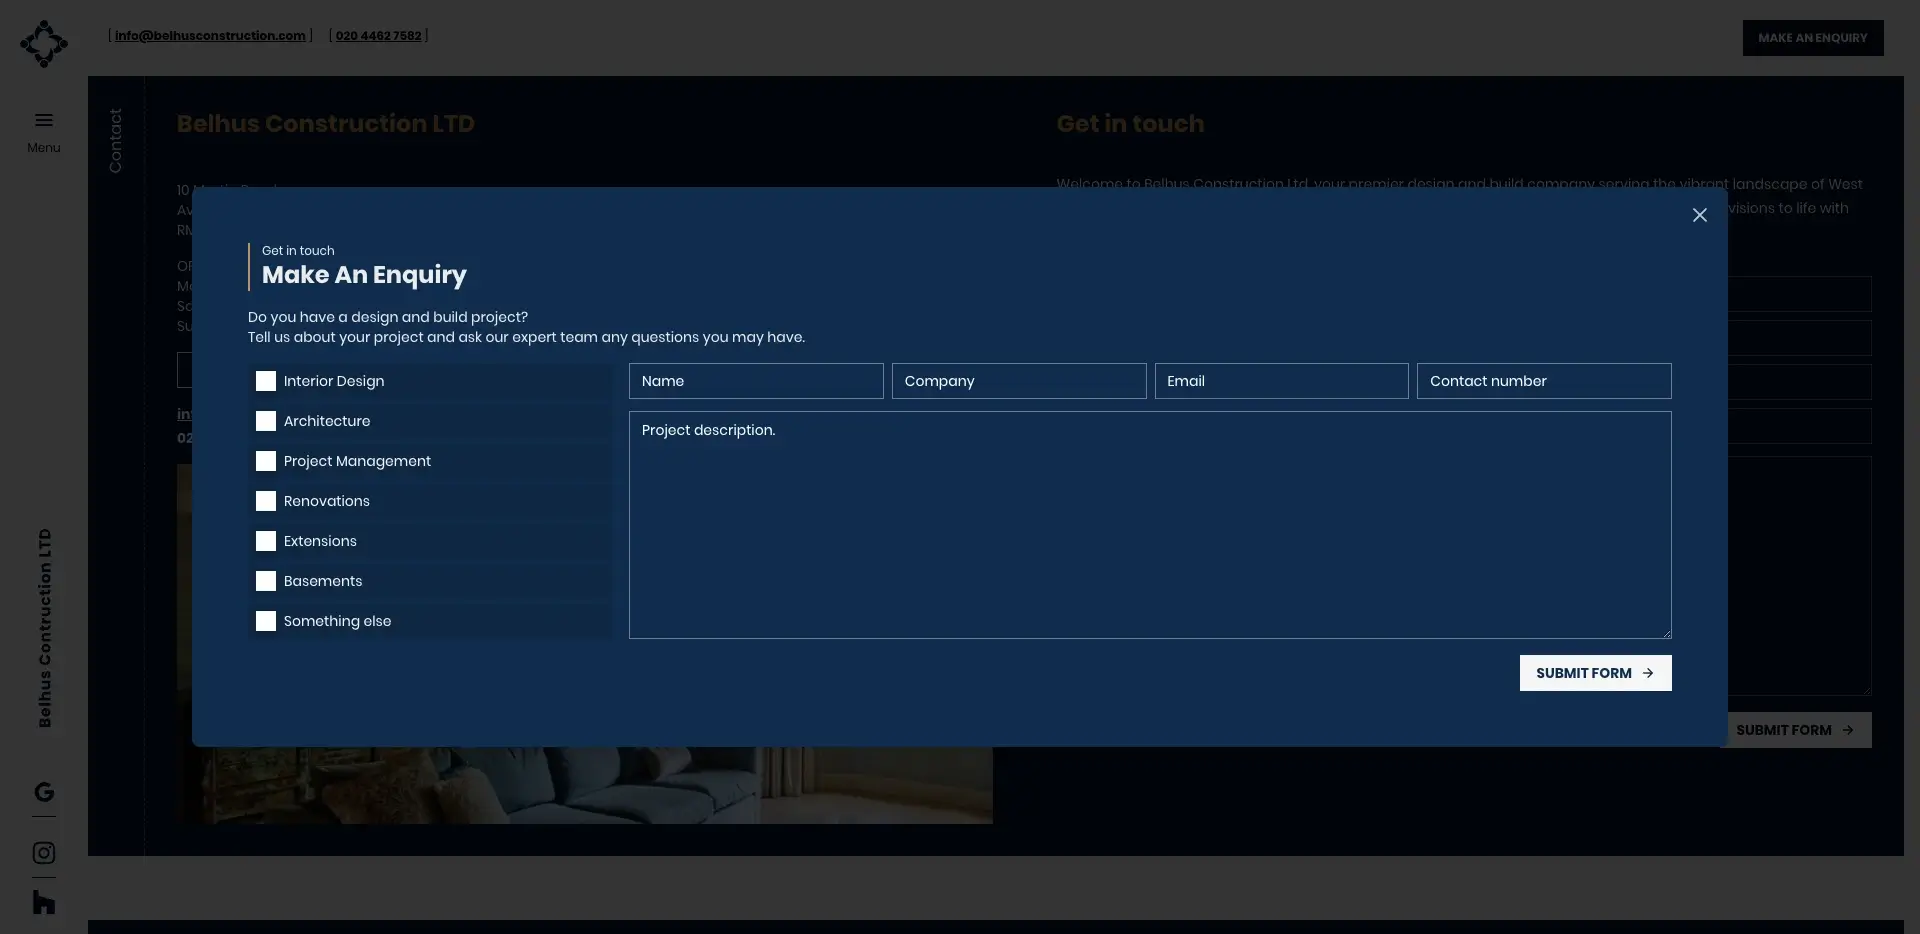Select the Renovations checkbox
This screenshot has width=1920, height=934.
click(x=266, y=501)
